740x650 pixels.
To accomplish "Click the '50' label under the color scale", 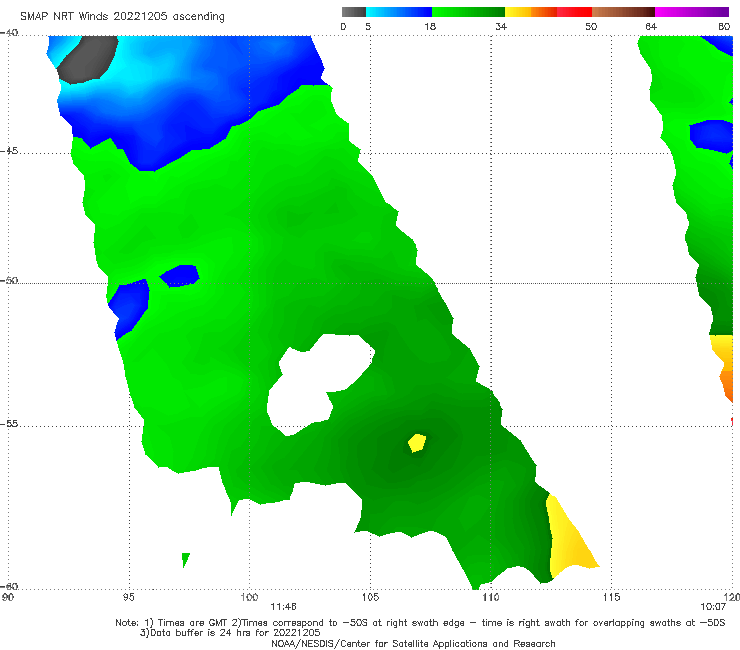I will (591, 26).
